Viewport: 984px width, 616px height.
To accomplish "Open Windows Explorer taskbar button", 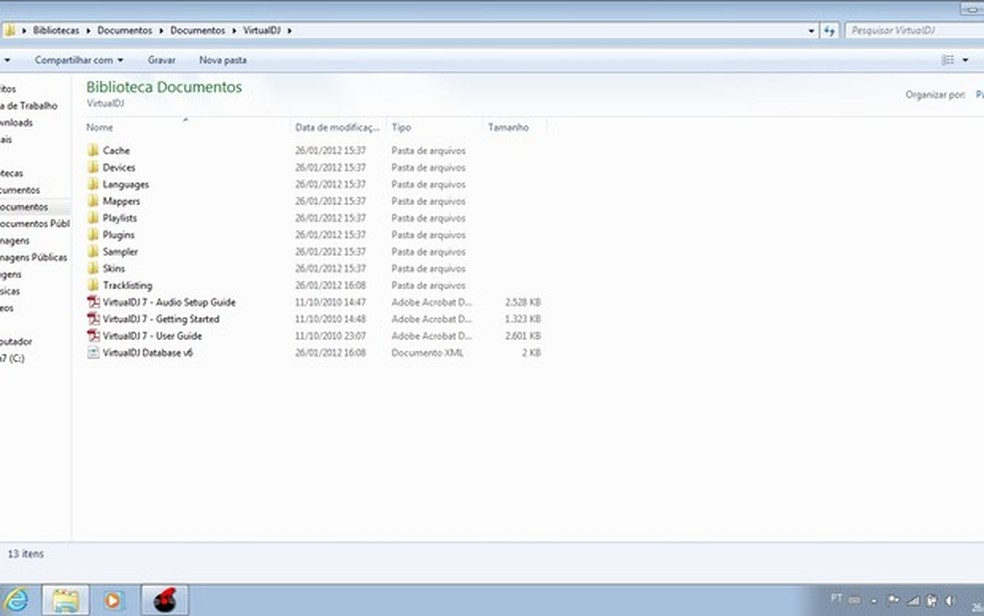I will tap(65, 600).
